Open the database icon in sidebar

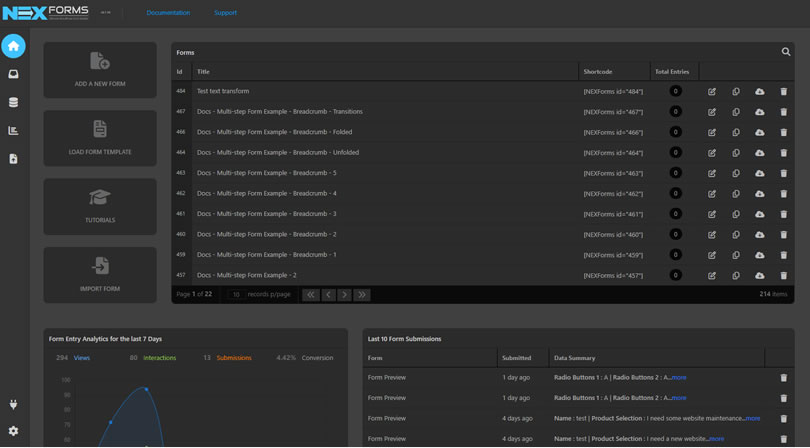click(x=13, y=102)
